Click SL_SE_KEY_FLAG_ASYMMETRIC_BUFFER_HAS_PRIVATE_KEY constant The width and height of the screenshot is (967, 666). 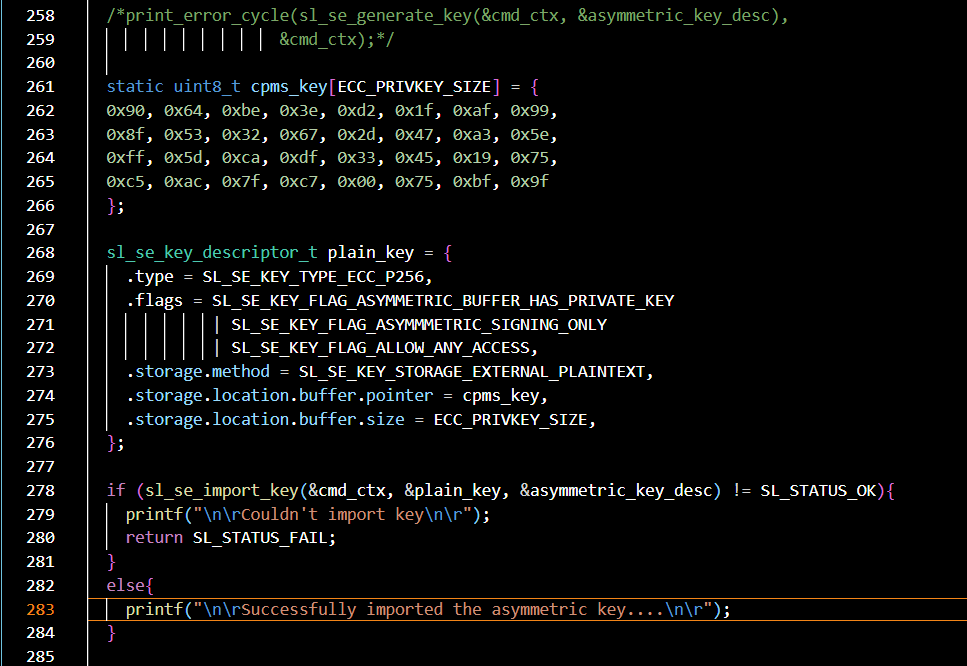coord(443,301)
